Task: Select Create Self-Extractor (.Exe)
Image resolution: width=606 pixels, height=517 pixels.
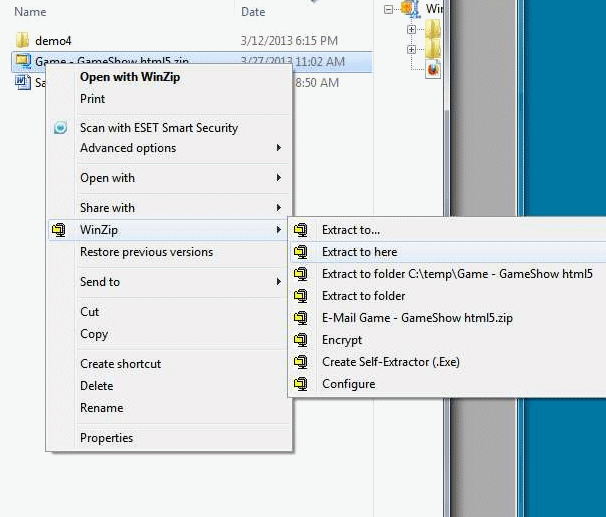Action: pyautogui.click(x=391, y=362)
